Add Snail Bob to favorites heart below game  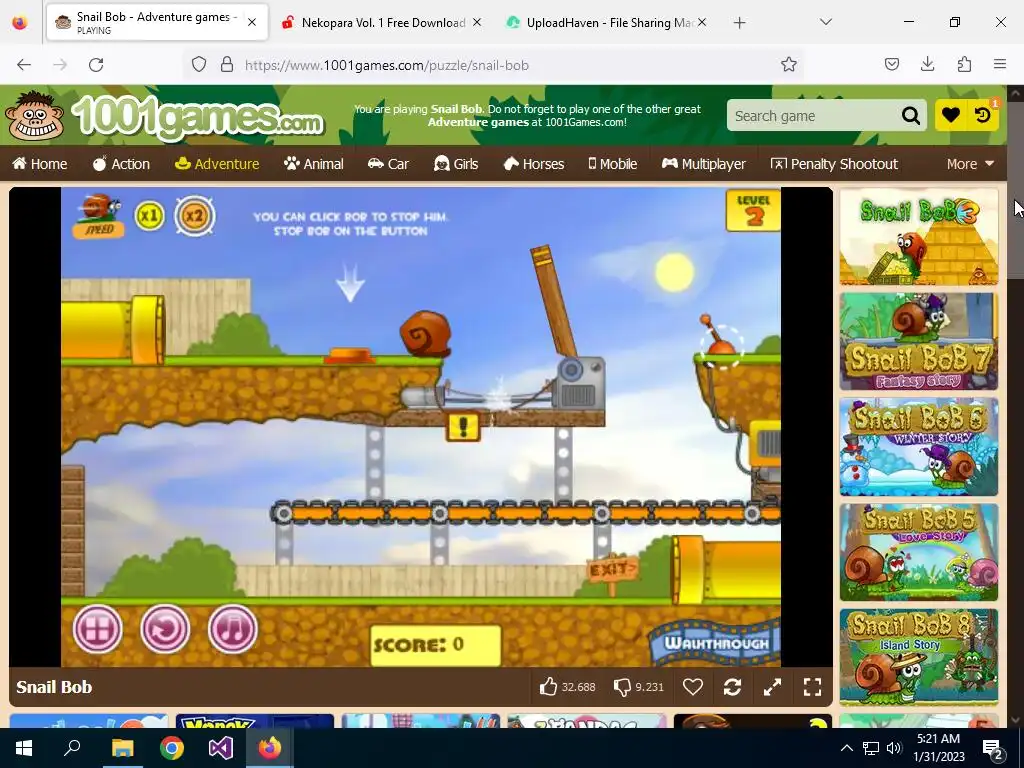point(692,686)
